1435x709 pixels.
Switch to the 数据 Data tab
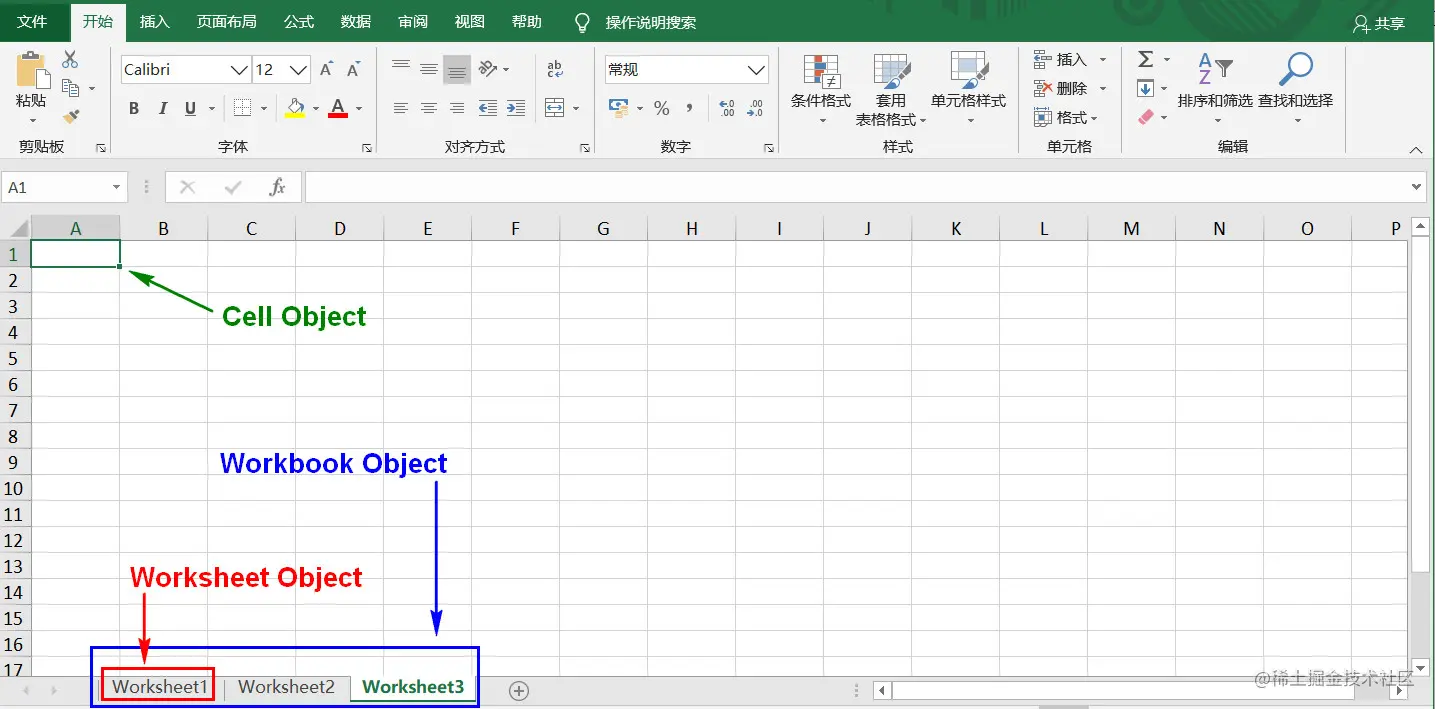(356, 22)
